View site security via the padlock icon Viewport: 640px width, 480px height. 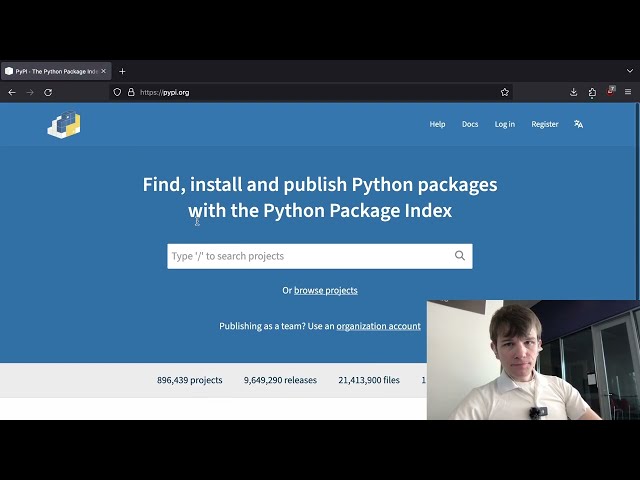[x=131, y=92]
